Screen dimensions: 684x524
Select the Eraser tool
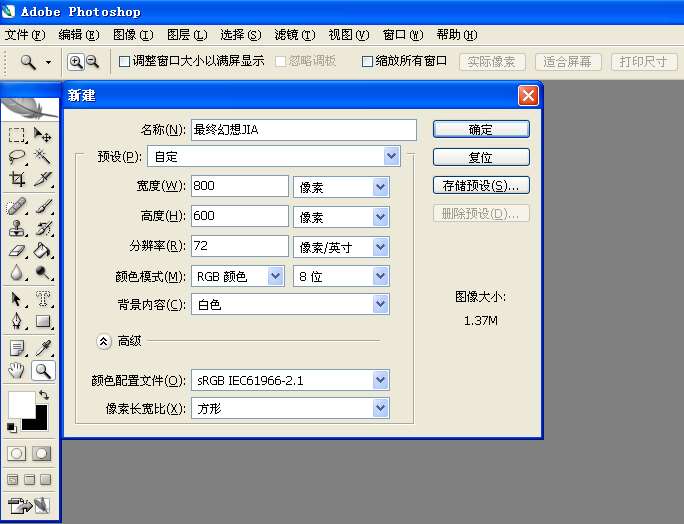pos(17,250)
